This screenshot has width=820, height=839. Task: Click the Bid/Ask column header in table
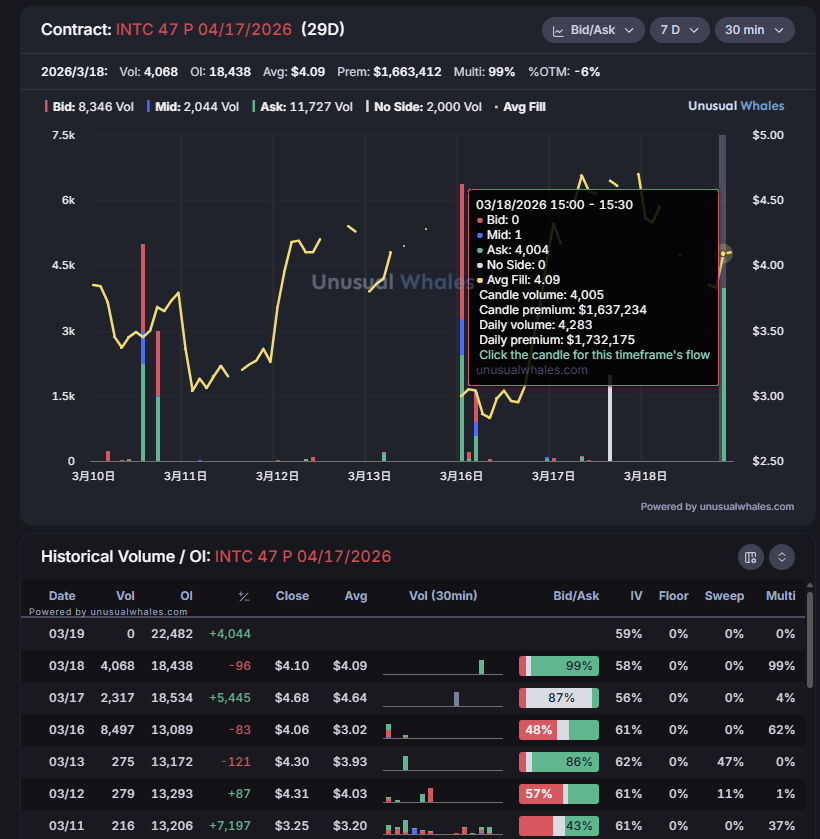pyautogui.click(x=576, y=596)
